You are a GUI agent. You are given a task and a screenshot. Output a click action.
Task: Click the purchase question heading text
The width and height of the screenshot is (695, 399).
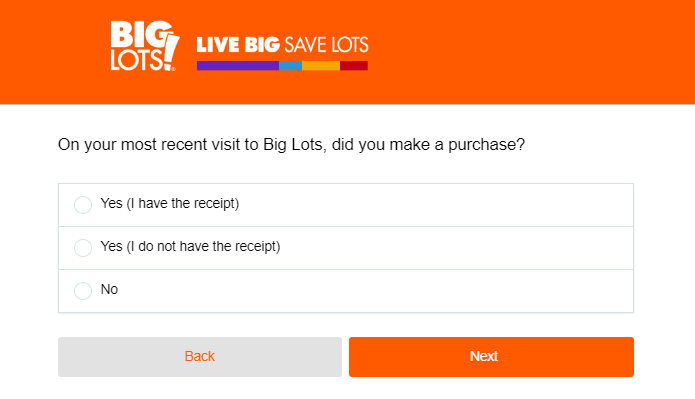291,145
